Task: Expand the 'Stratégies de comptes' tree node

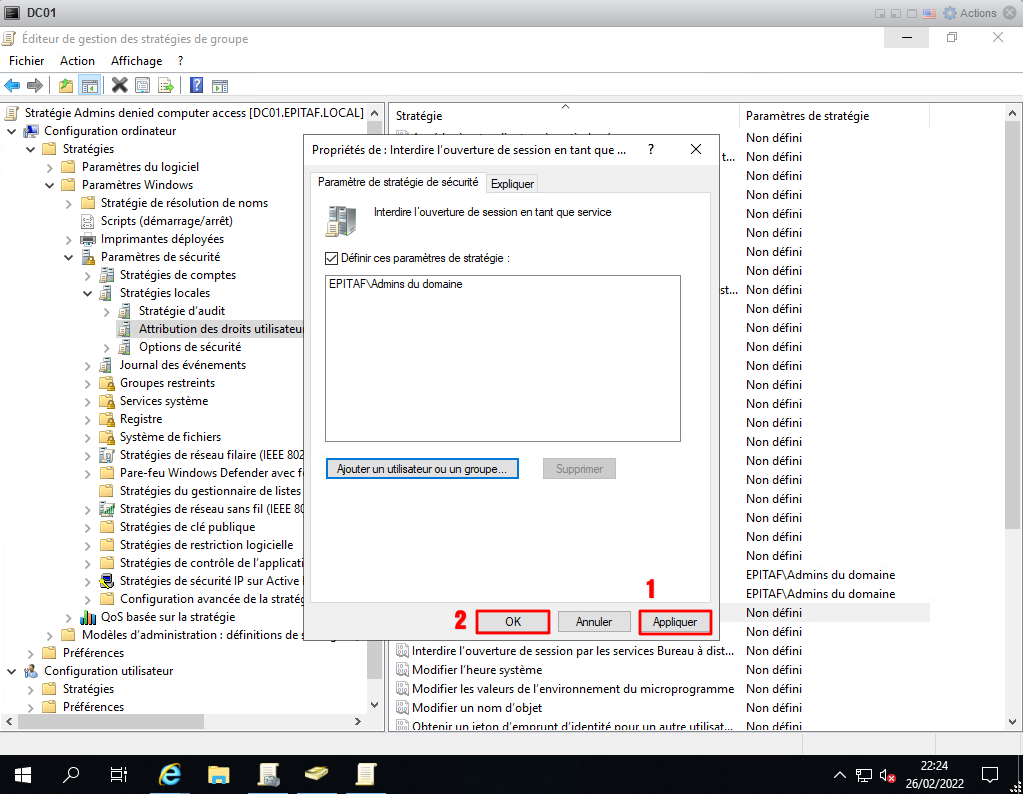Action: coord(88,275)
